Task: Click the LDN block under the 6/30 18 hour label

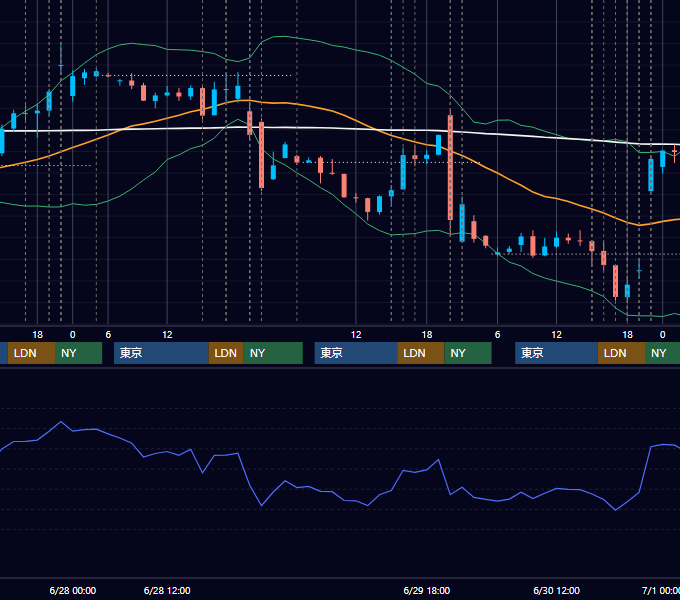Action: (x=621, y=353)
